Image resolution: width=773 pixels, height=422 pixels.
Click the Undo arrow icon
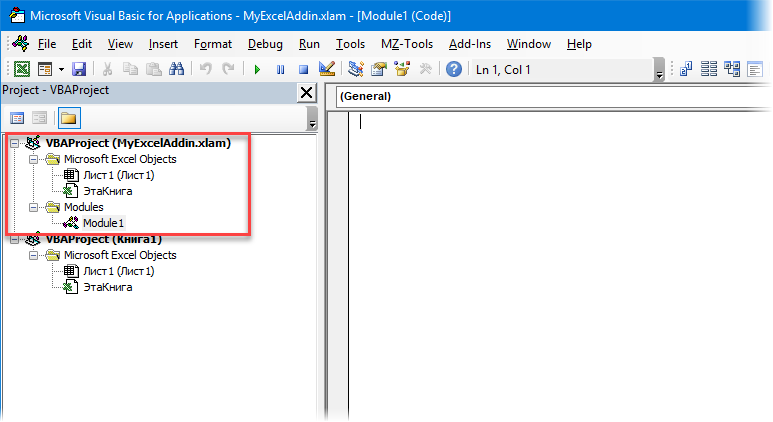(206, 69)
